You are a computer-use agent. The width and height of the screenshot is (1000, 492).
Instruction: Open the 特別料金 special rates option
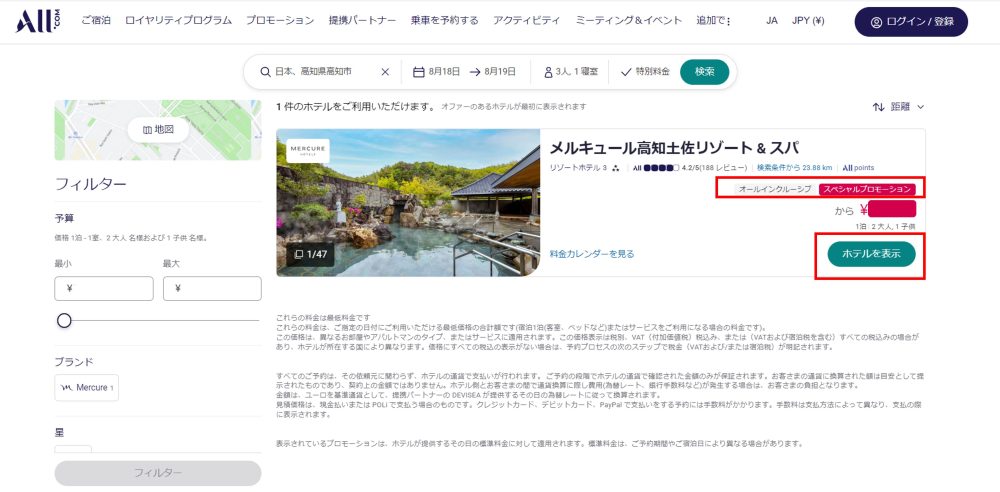pos(645,72)
